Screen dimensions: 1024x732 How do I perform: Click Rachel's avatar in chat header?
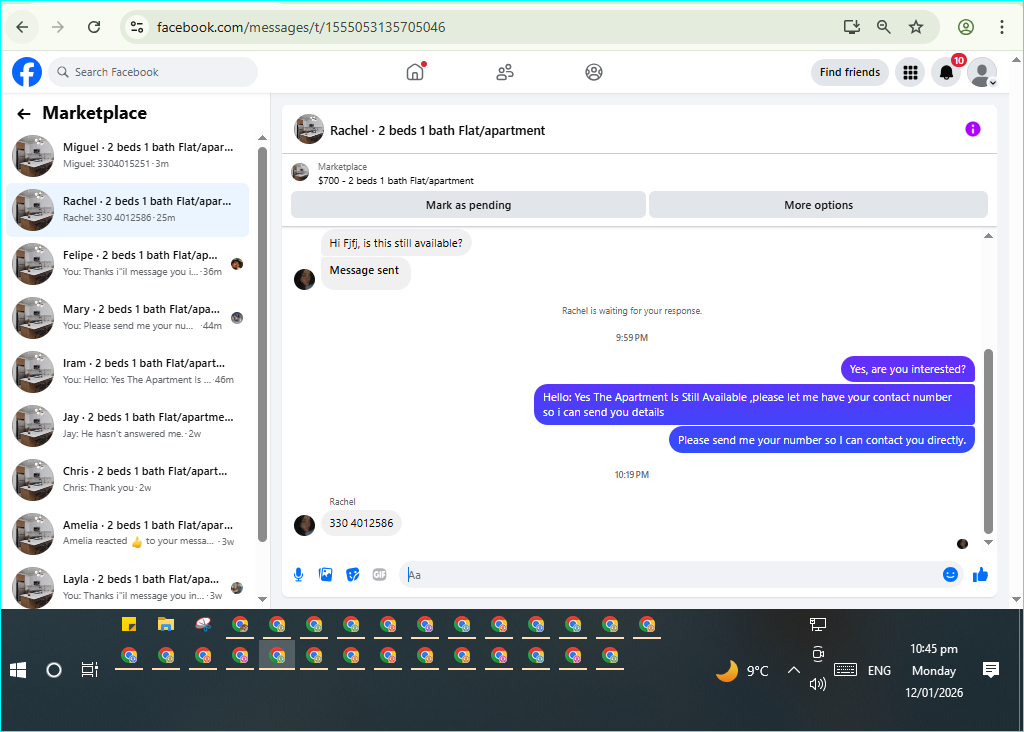click(x=309, y=129)
